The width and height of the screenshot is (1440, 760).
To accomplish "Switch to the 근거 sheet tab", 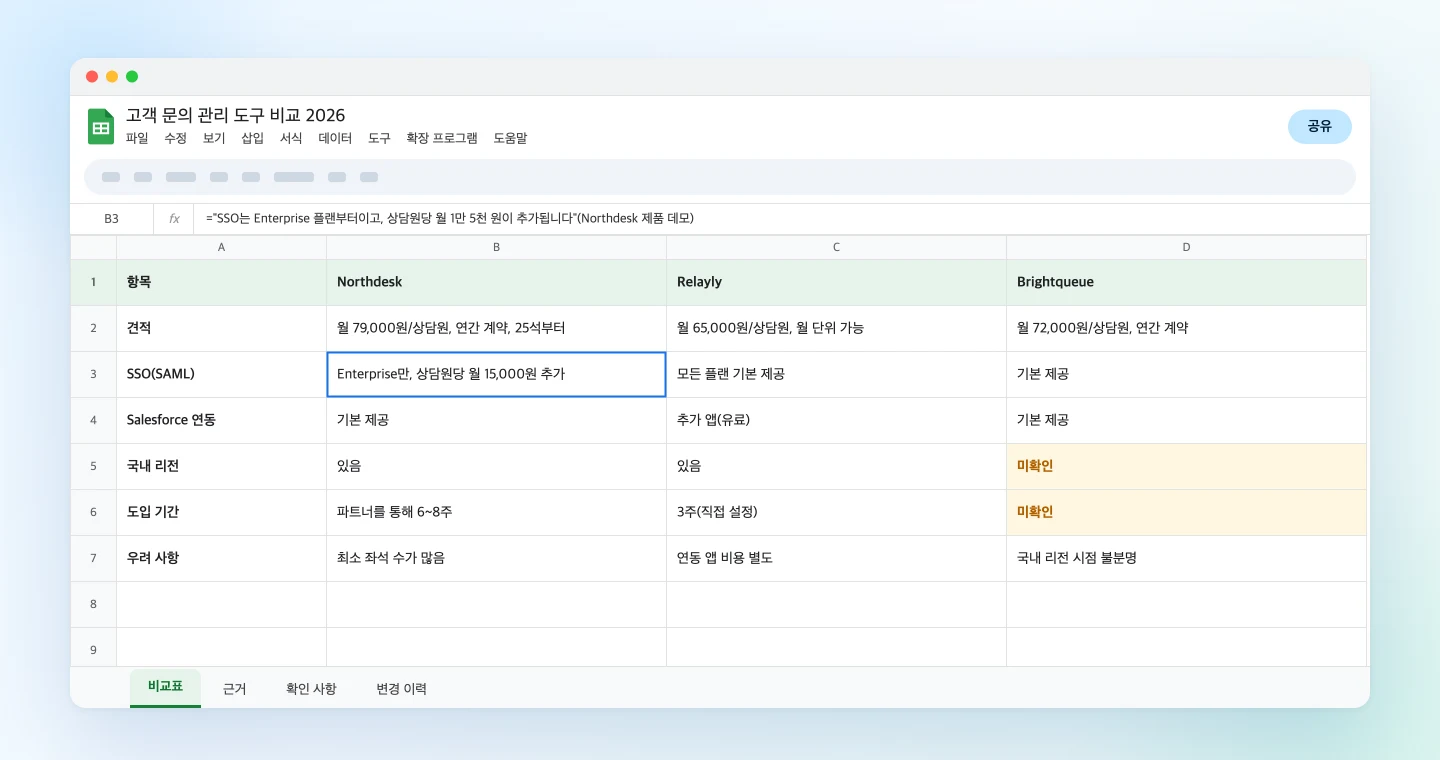I will 234,688.
